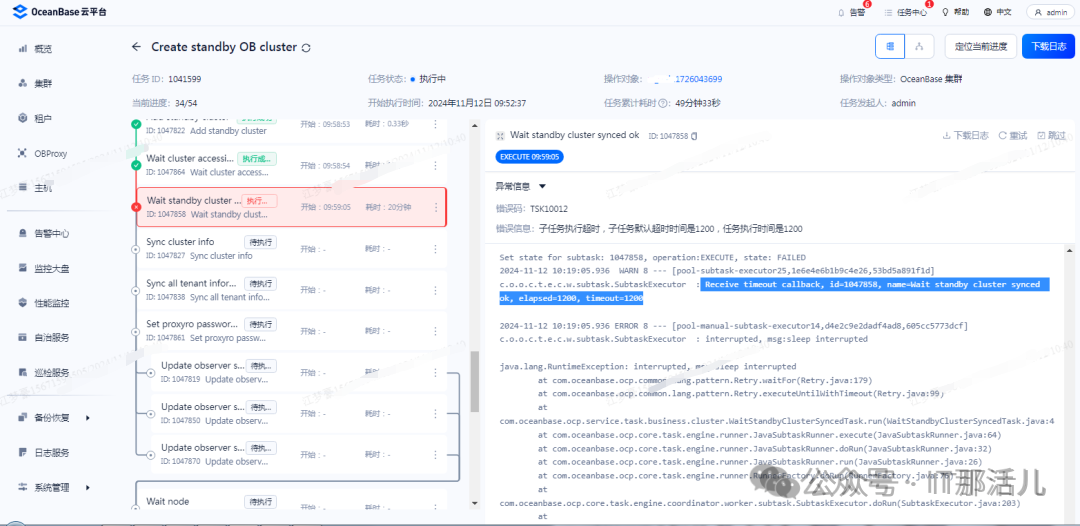The image size is (1080, 526).
Task: Open more options for Sync all tenant information row
Action: [x=435, y=290]
